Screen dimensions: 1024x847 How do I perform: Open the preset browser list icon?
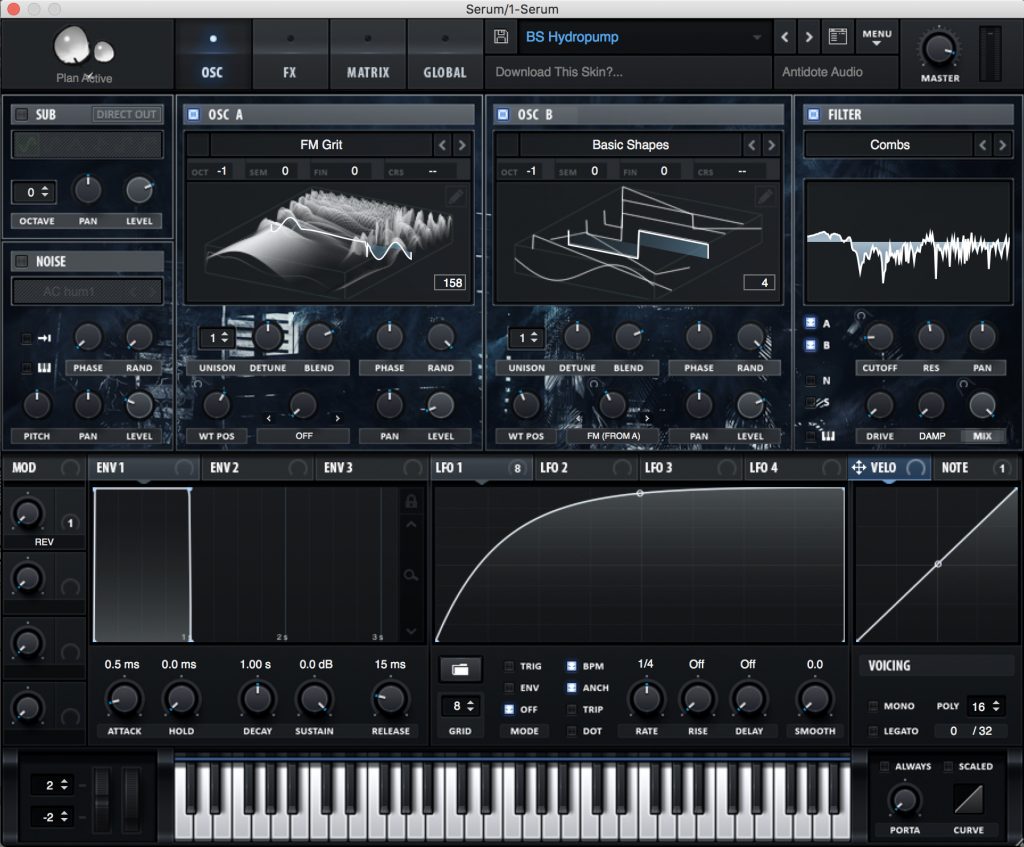[x=837, y=37]
